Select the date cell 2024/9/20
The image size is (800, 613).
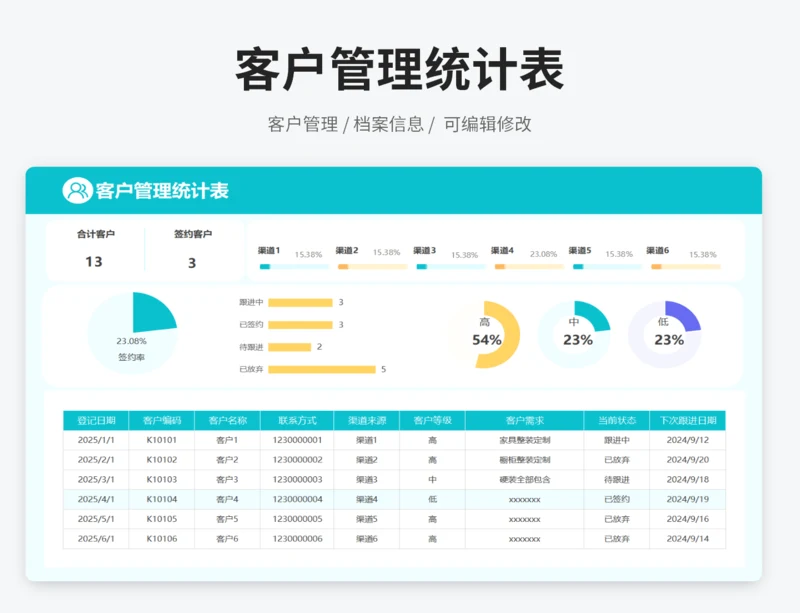(x=688, y=460)
